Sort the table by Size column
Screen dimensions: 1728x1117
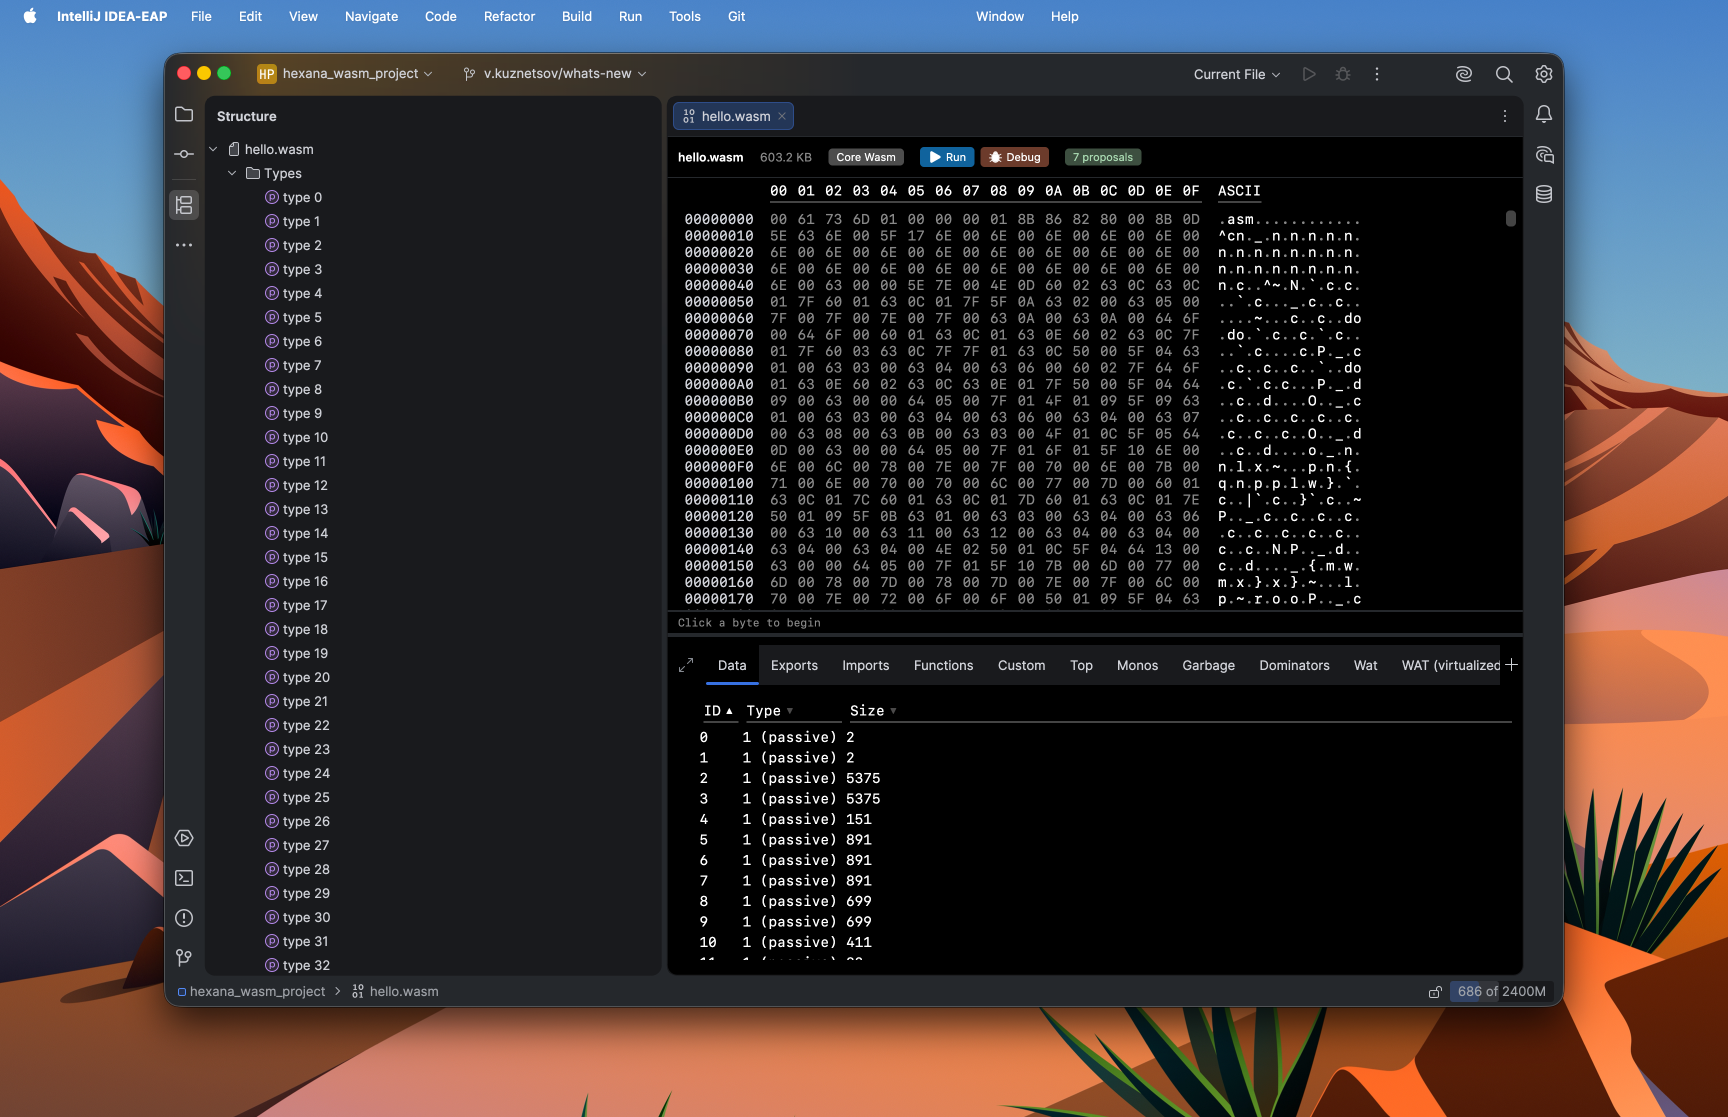point(873,711)
